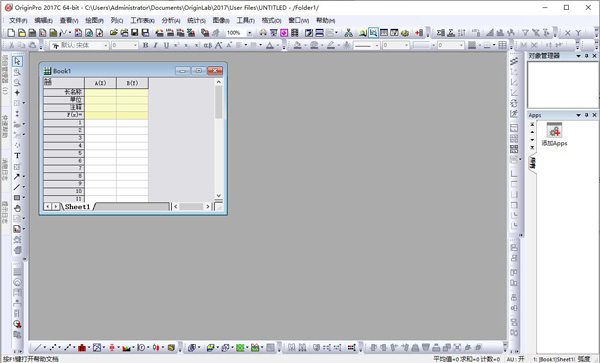Click the line plot button
The height and width of the screenshot is (363, 600).
click(38, 347)
